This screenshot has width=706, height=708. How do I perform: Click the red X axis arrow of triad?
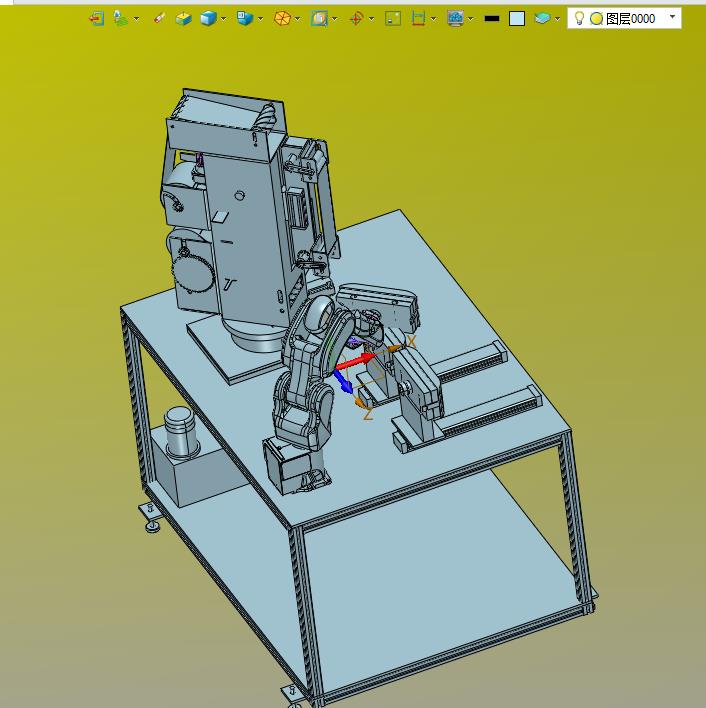[x=357, y=361]
